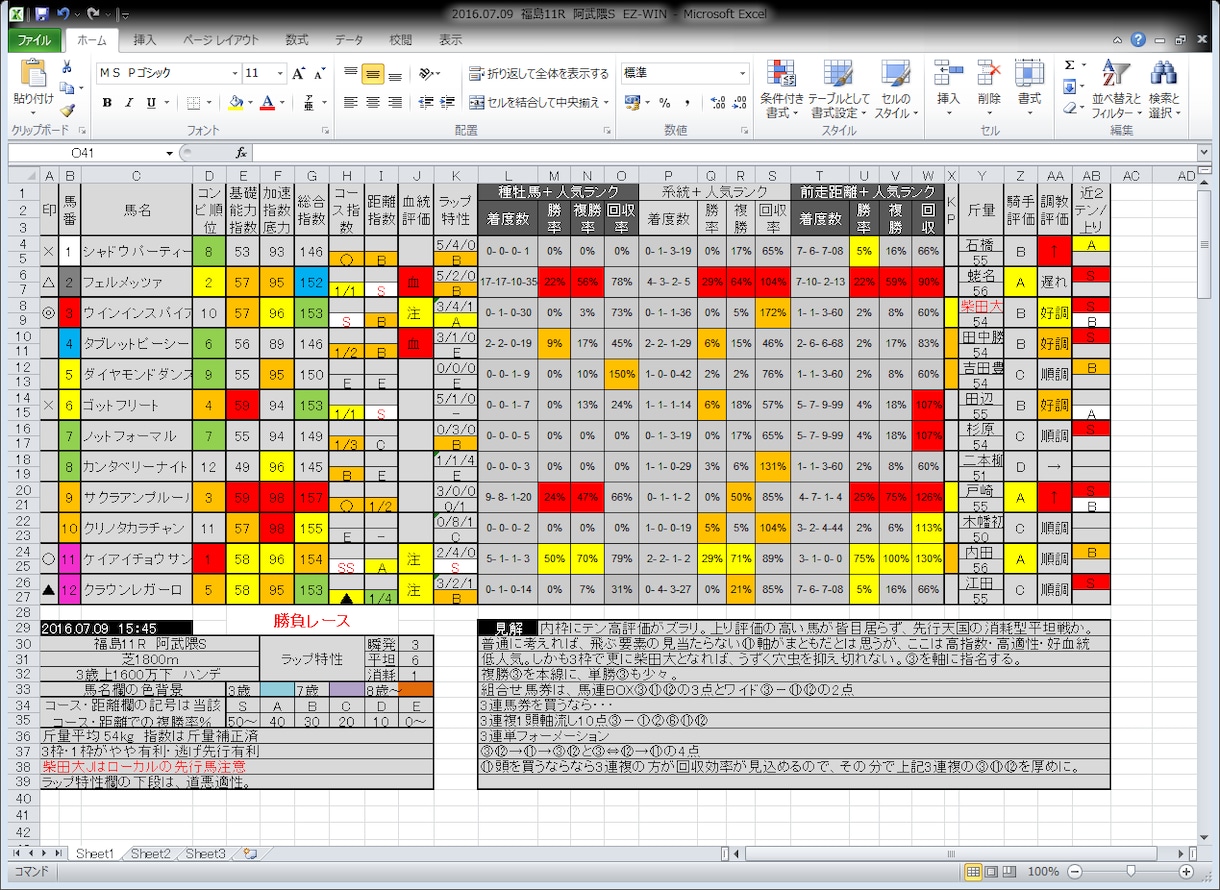Click the Name Box showing O41
This screenshot has width=1220, height=890.
click(86, 153)
